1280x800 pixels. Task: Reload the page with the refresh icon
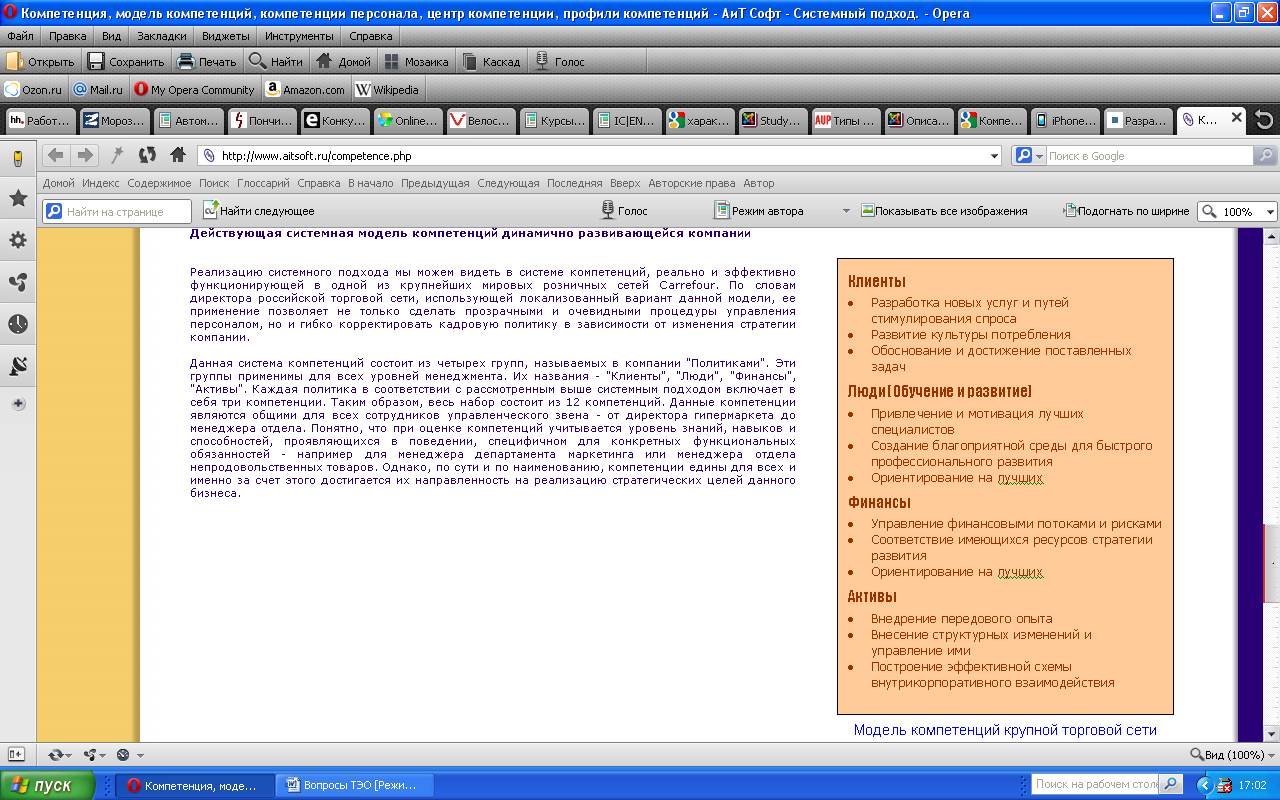[148, 155]
